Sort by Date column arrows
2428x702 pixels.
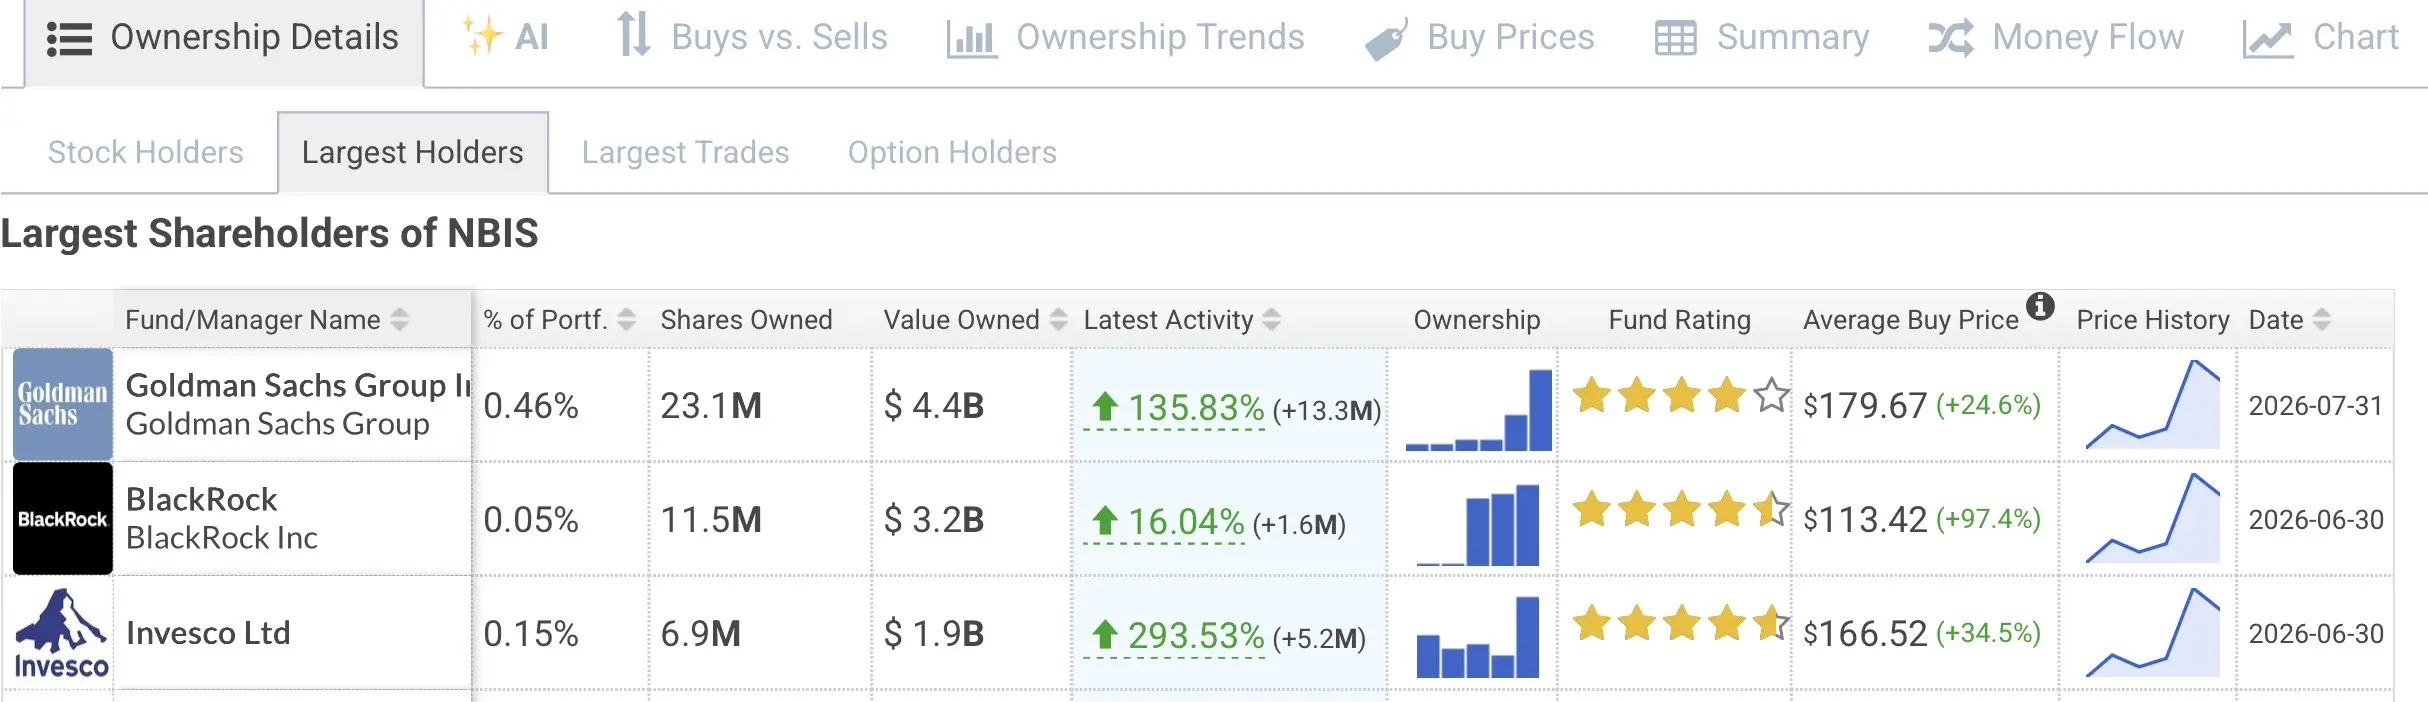coord(2322,319)
